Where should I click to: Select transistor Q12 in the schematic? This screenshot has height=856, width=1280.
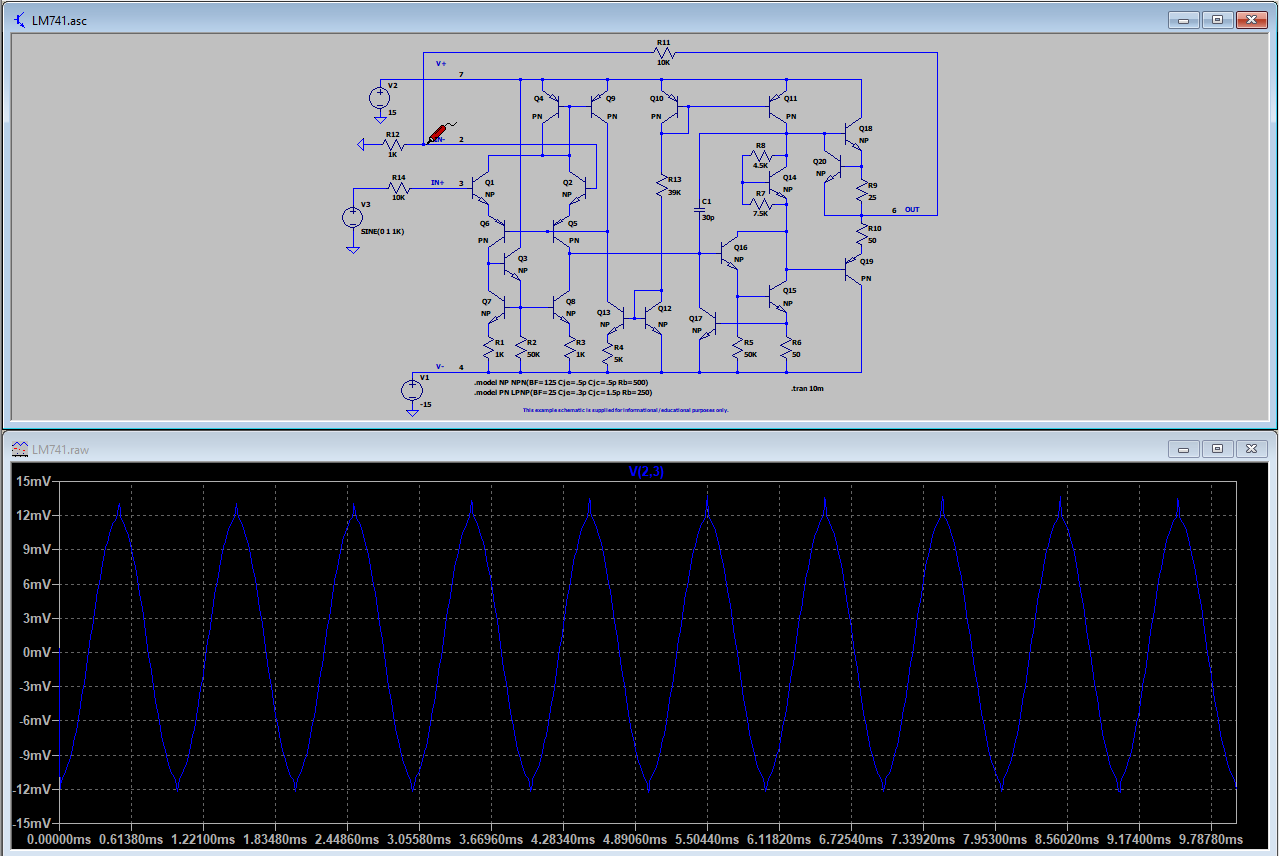(x=654, y=317)
